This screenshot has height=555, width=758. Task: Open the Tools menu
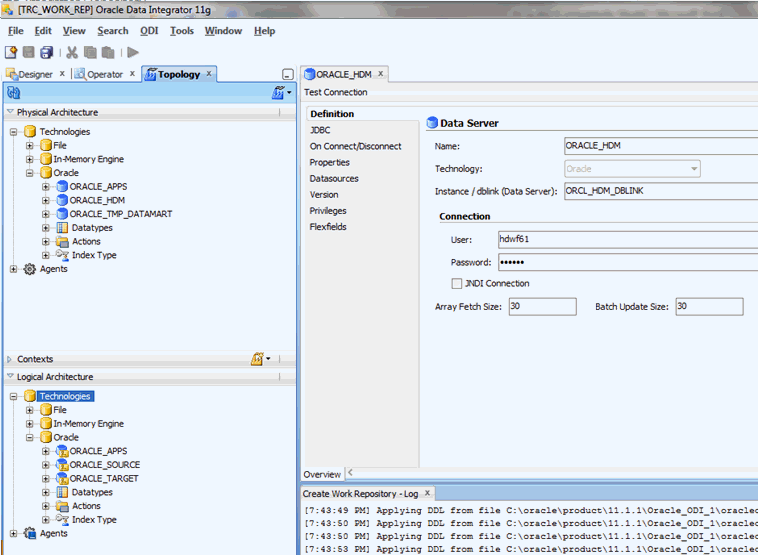182,31
